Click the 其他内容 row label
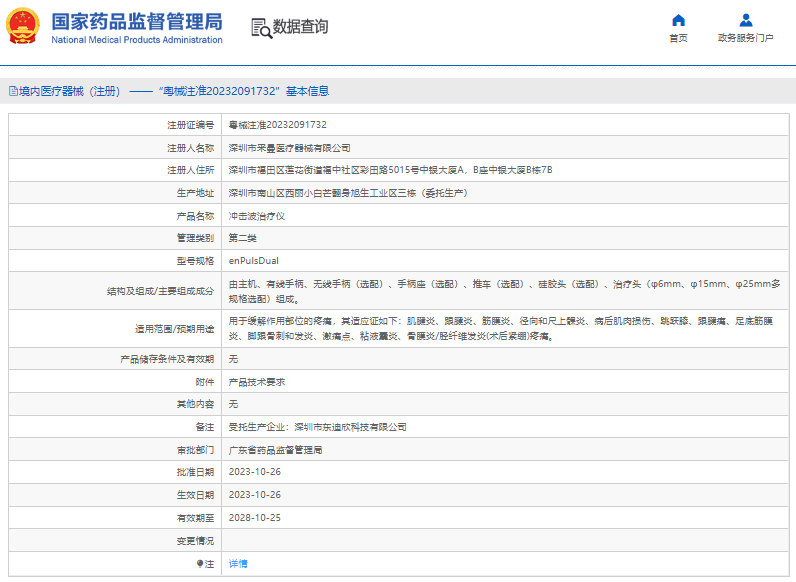Image resolution: width=796 pixels, height=582 pixels. pos(195,404)
